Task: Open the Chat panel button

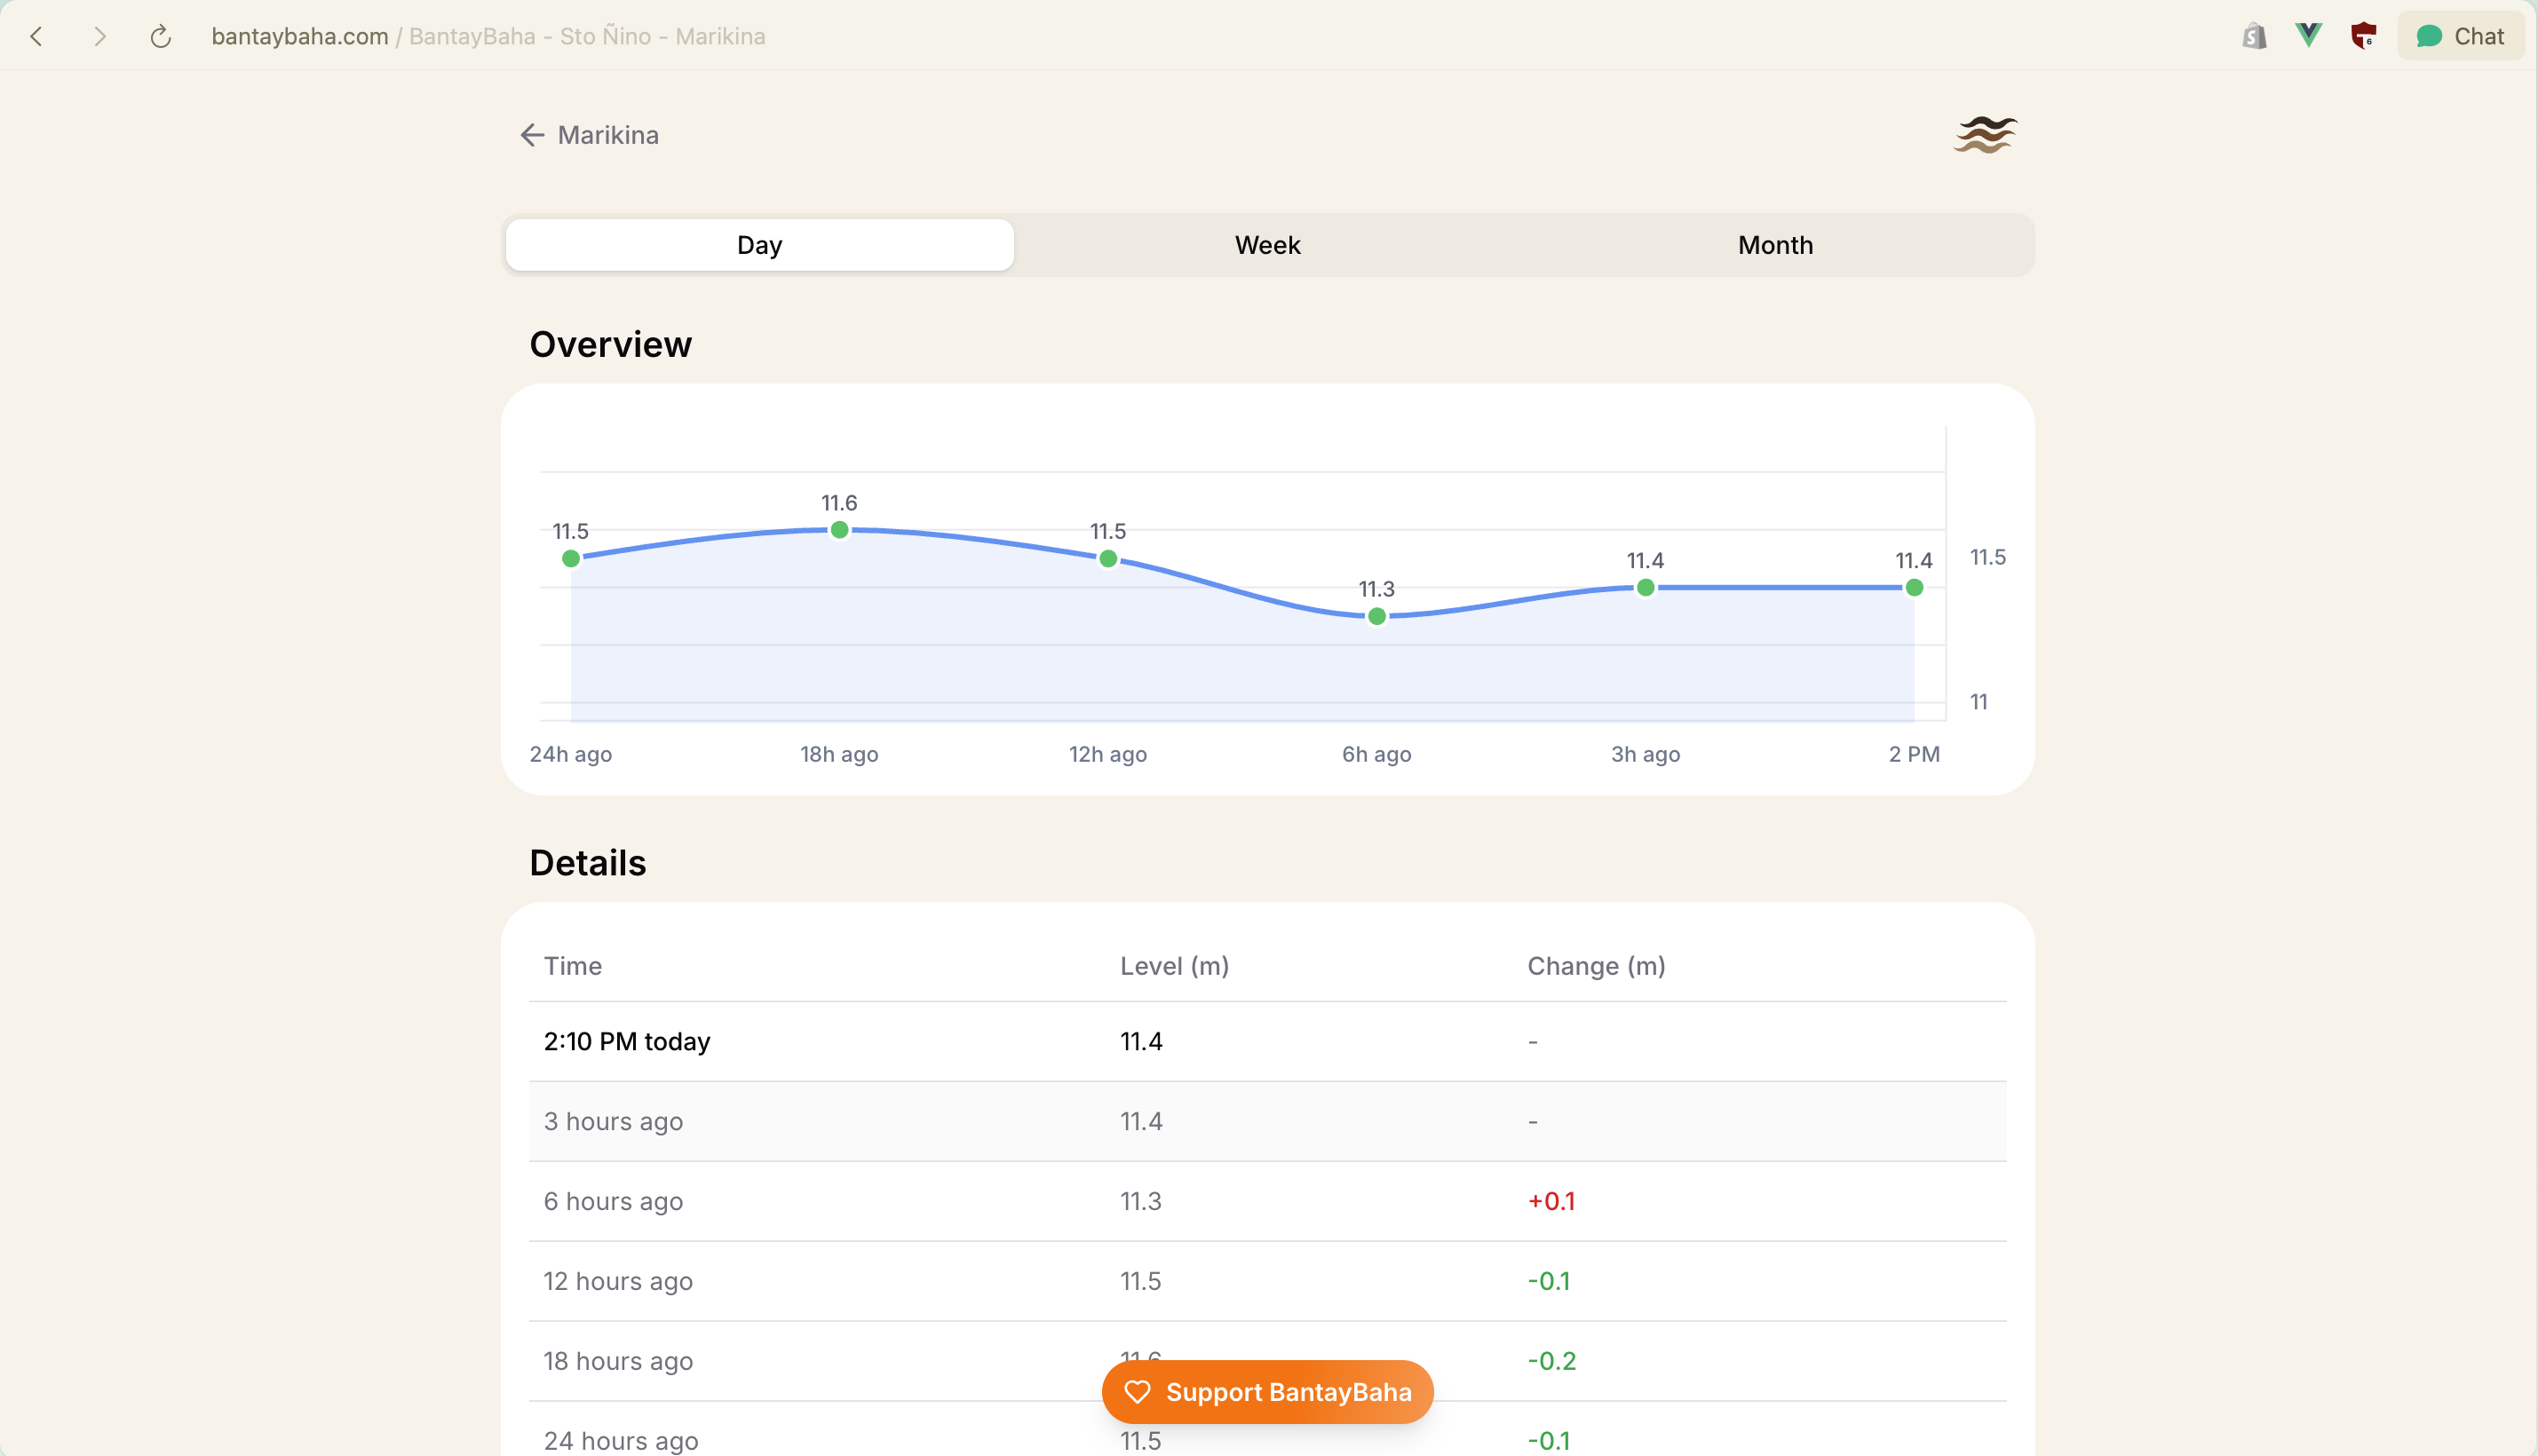Action: 2460,36
